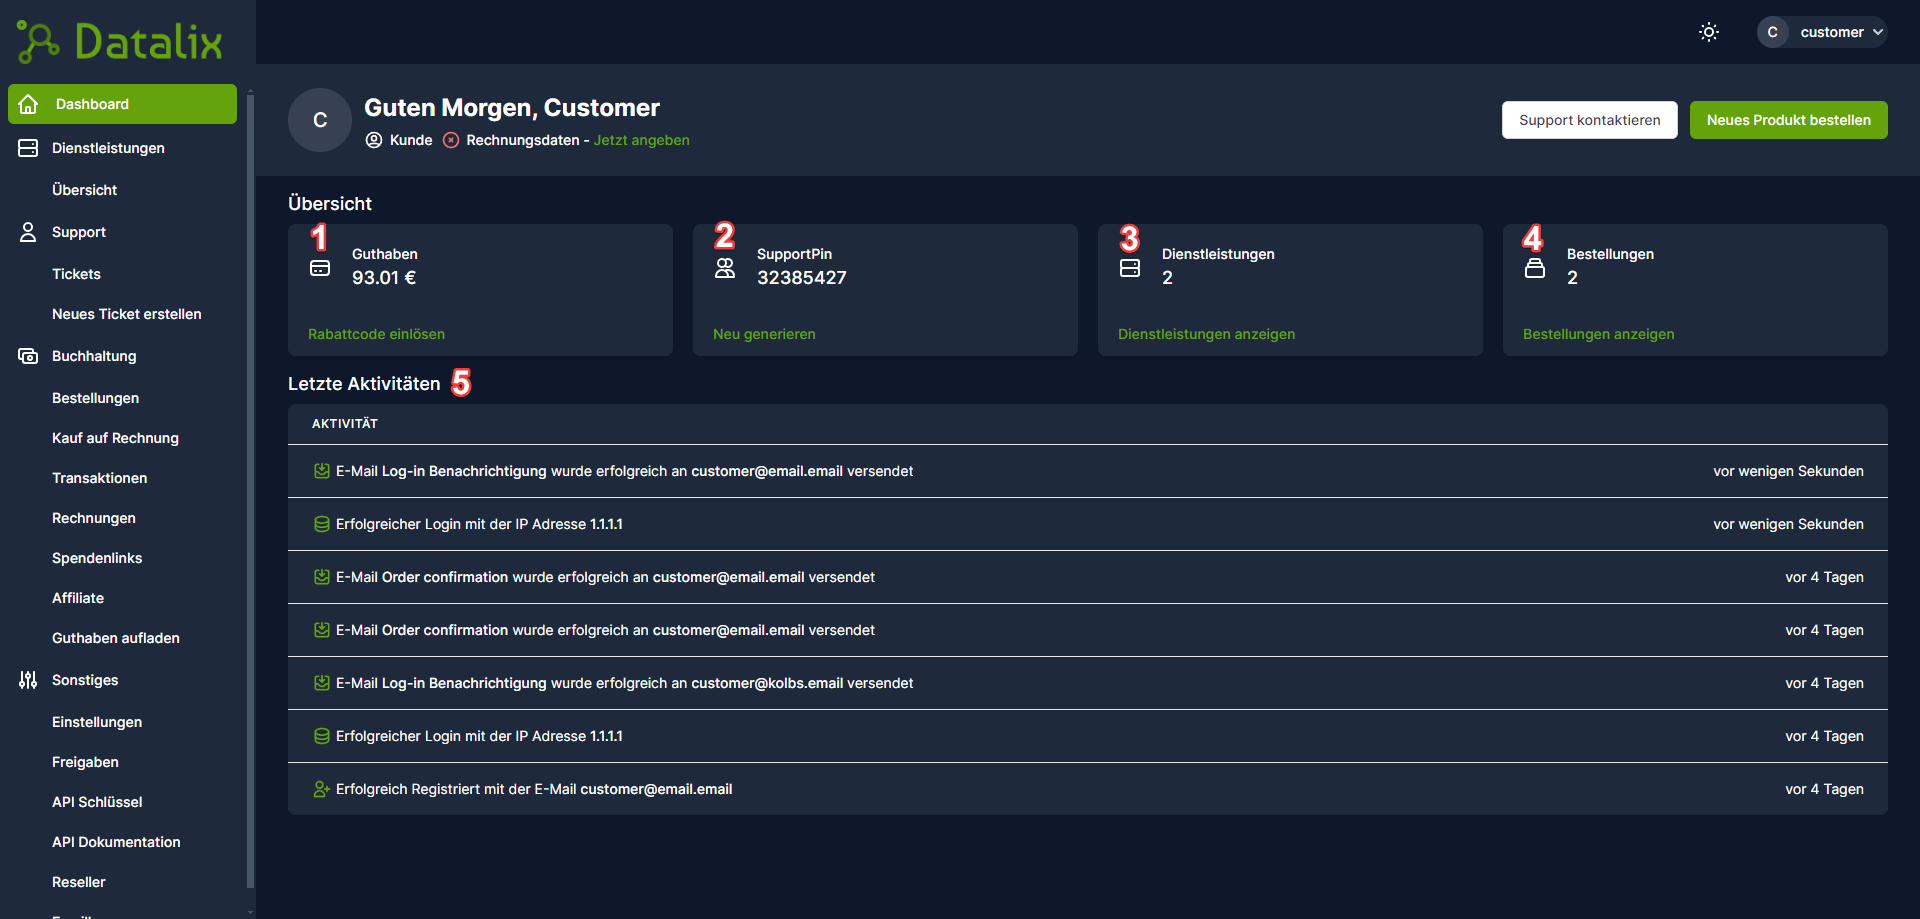
Task: Click Neues Produkt bestellen button
Action: coord(1789,120)
